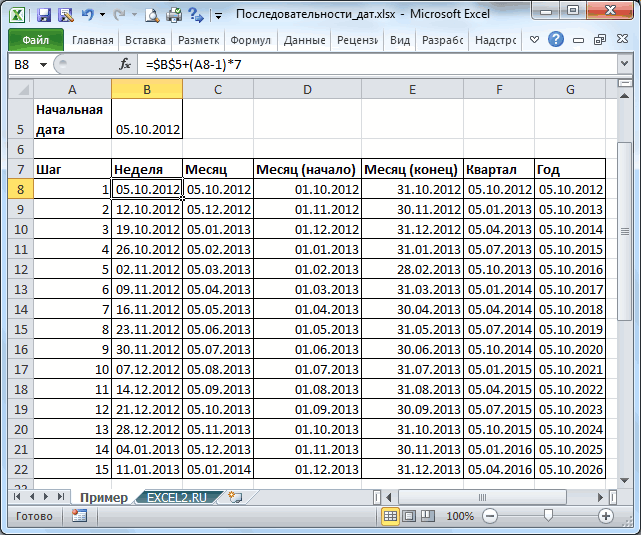641x535 pixels.
Task: Select row 12 header
Action: pos(21,269)
